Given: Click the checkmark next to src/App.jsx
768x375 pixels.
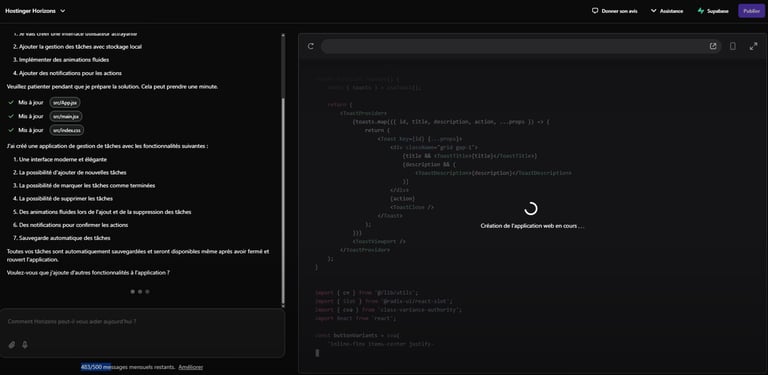Looking at the screenshot, I should [x=11, y=103].
